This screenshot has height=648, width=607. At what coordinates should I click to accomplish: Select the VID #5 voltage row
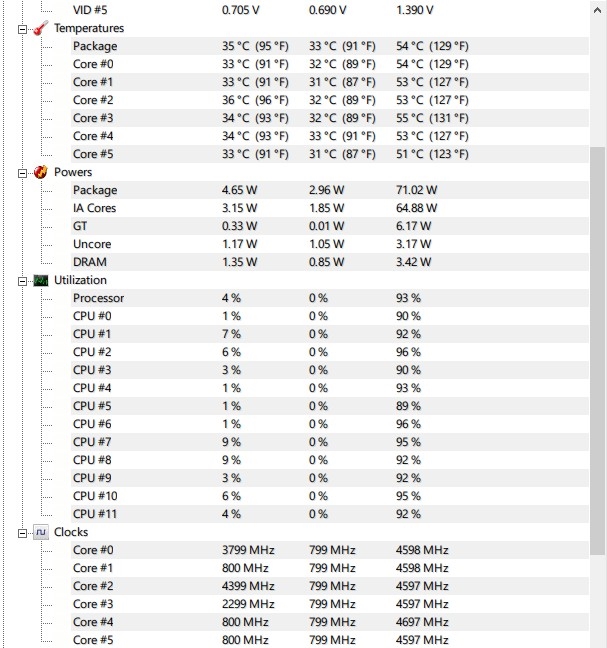click(x=329, y=10)
